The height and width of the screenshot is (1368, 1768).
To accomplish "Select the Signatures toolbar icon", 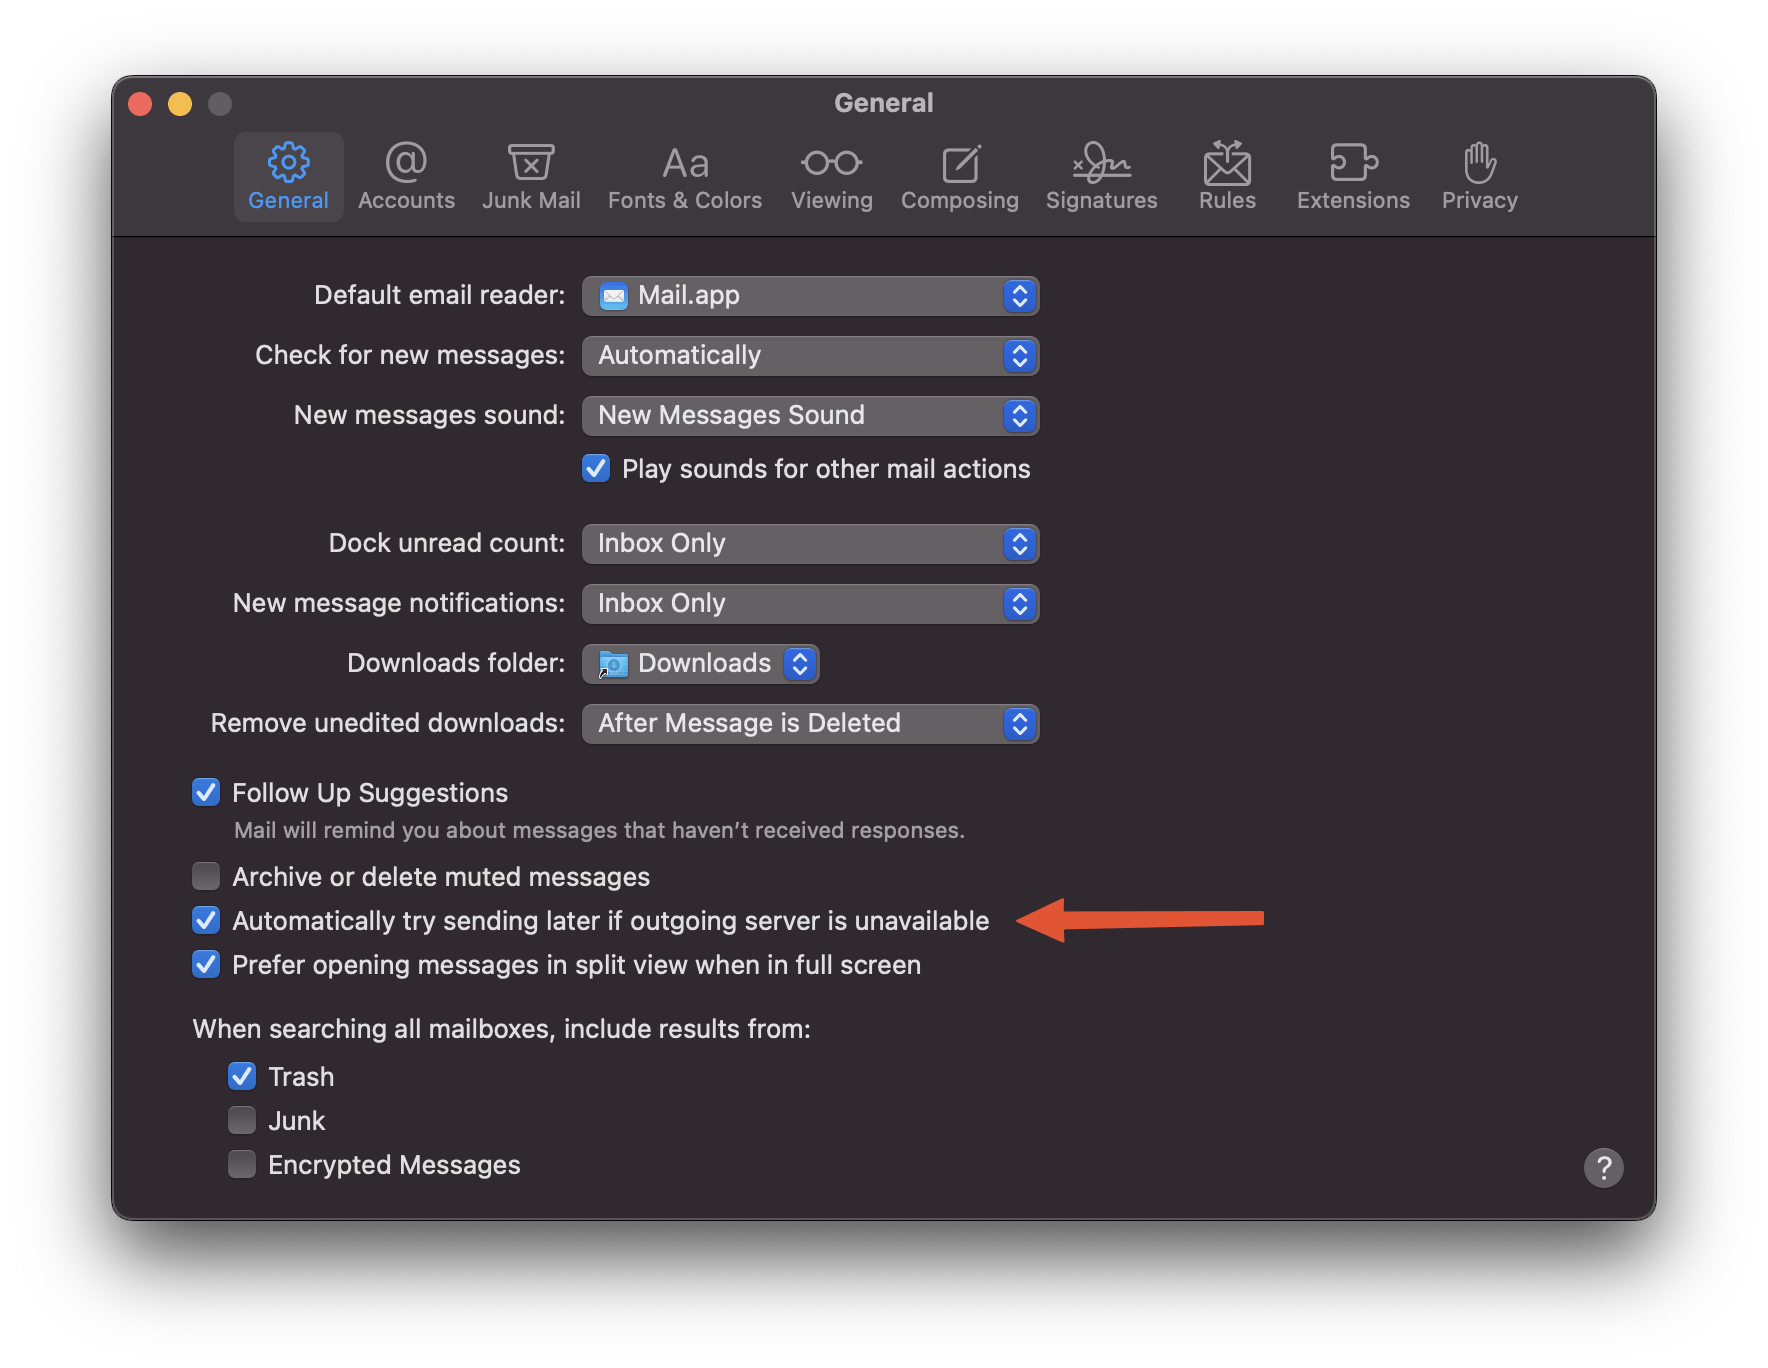I will coord(1101,177).
